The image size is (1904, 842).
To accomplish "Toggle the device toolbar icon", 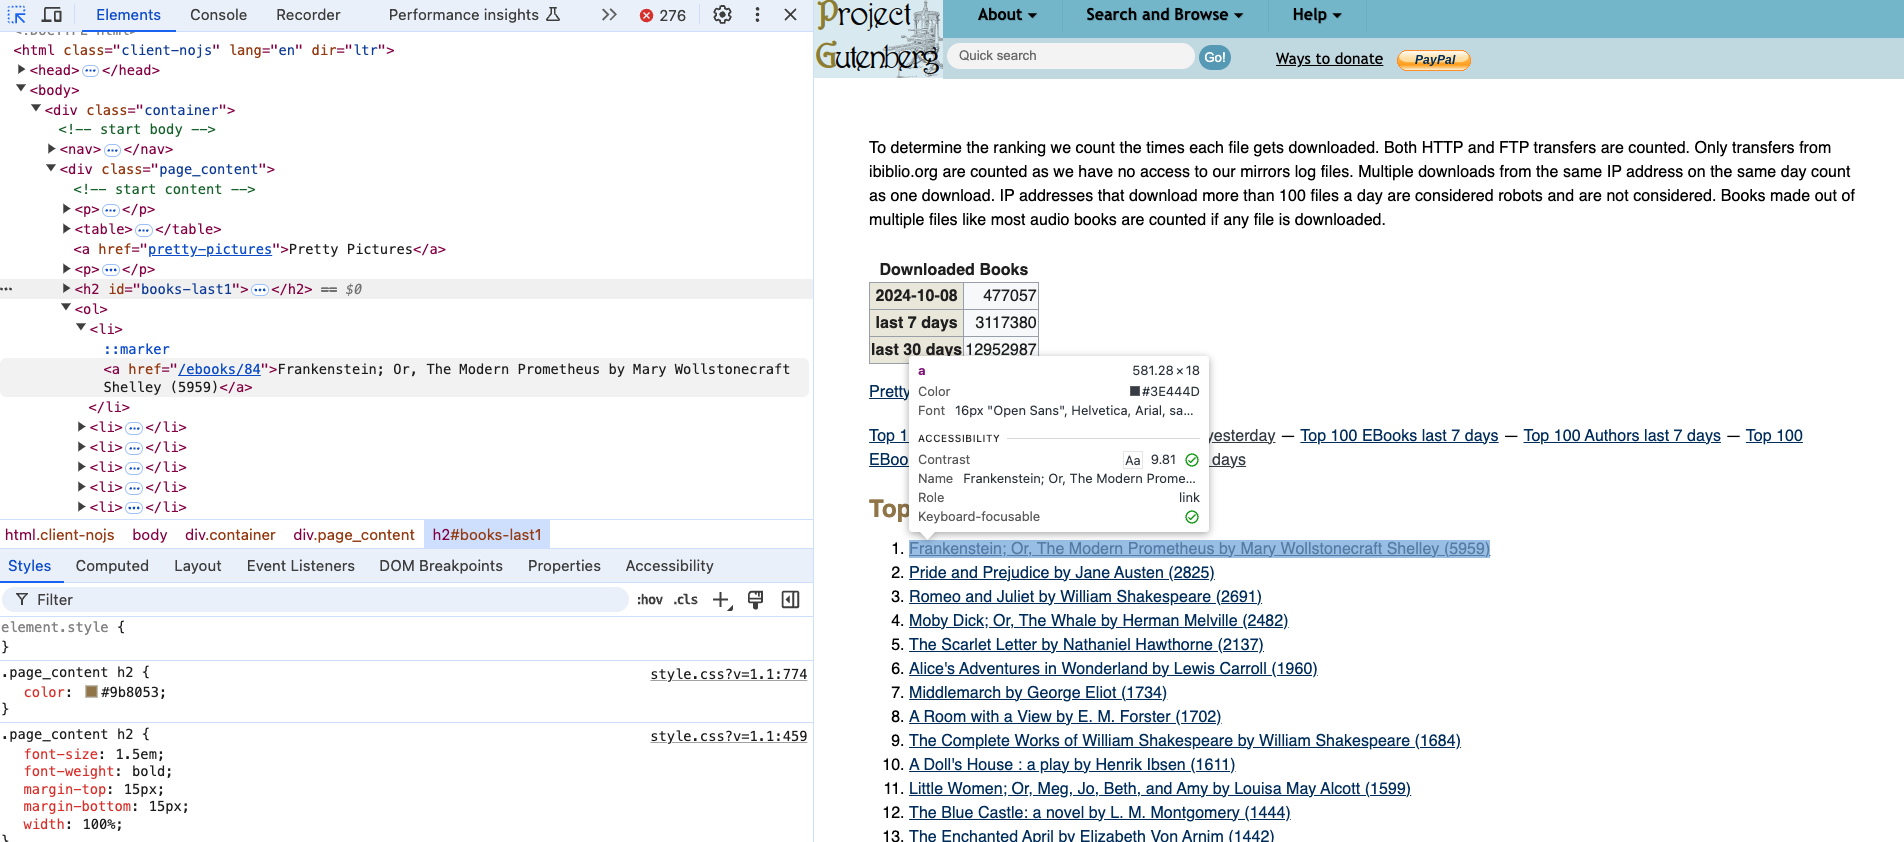I will [x=52, y=15].
